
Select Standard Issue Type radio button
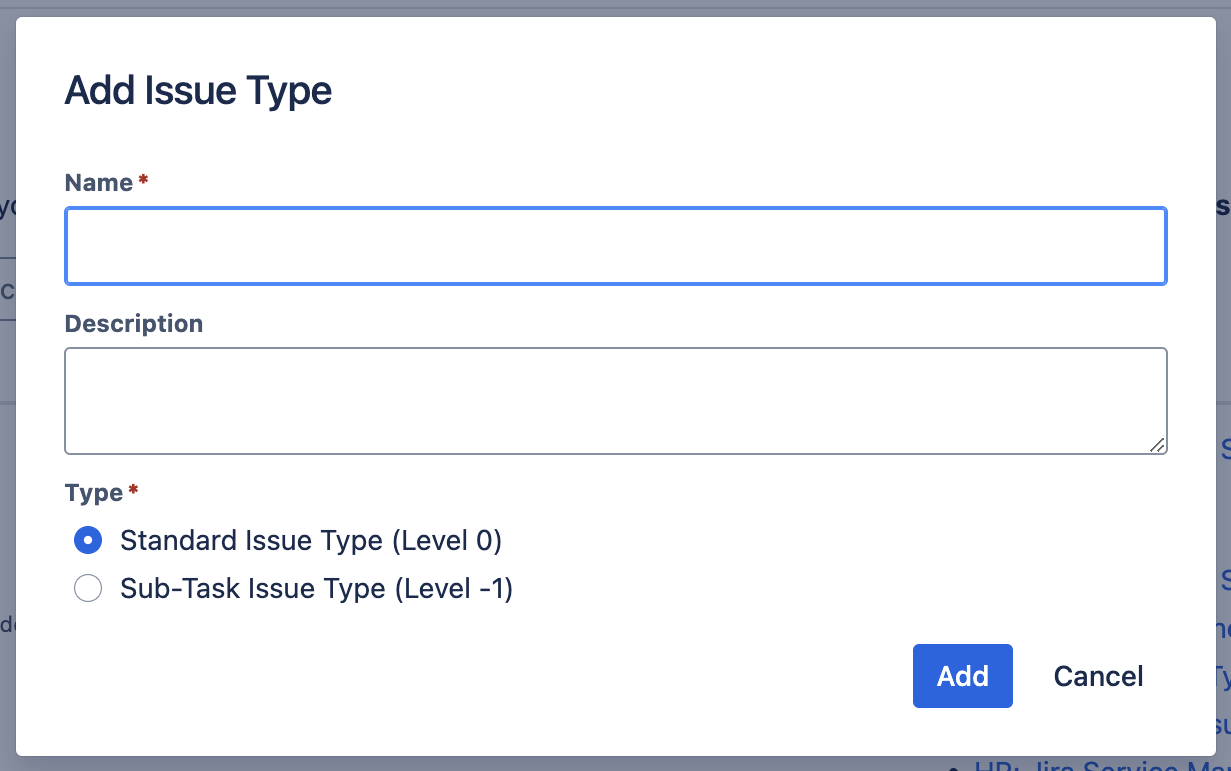pos(88,541)
